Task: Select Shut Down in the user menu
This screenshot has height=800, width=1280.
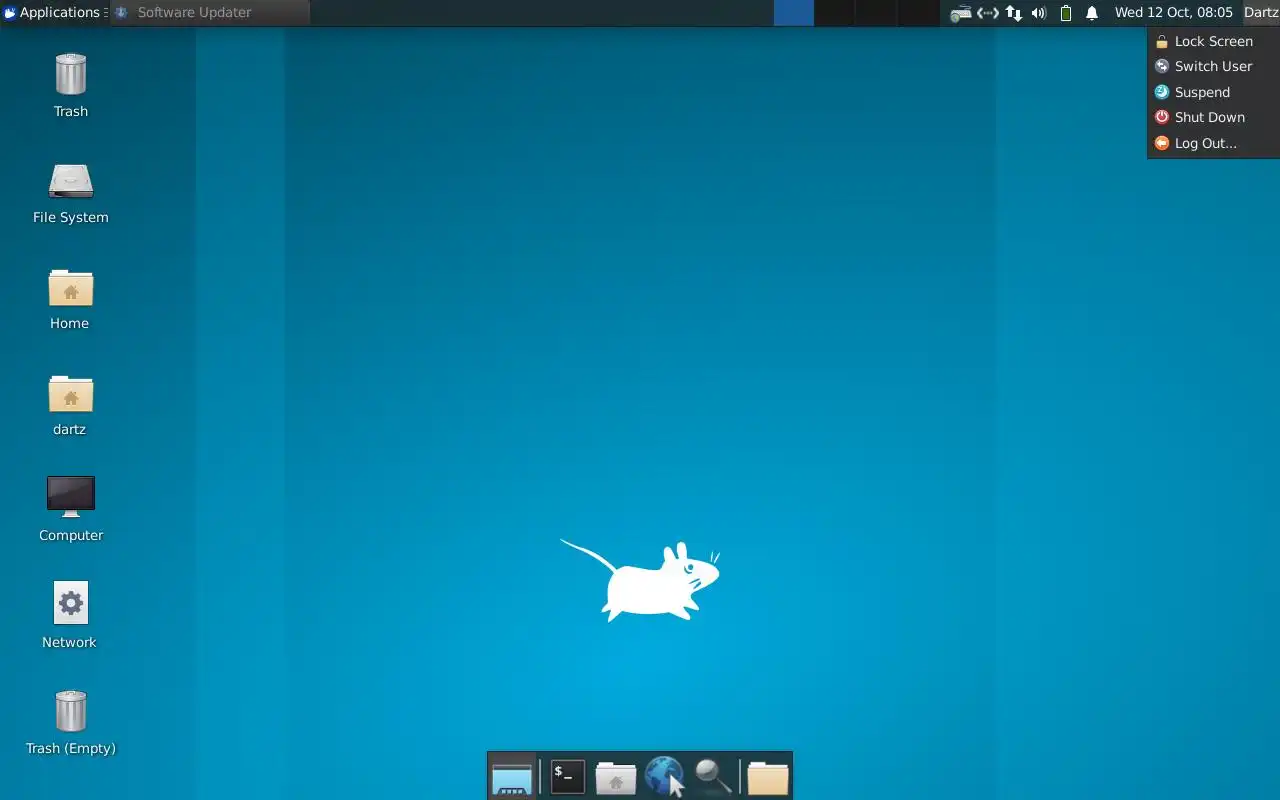Action: coord(1213,117)
